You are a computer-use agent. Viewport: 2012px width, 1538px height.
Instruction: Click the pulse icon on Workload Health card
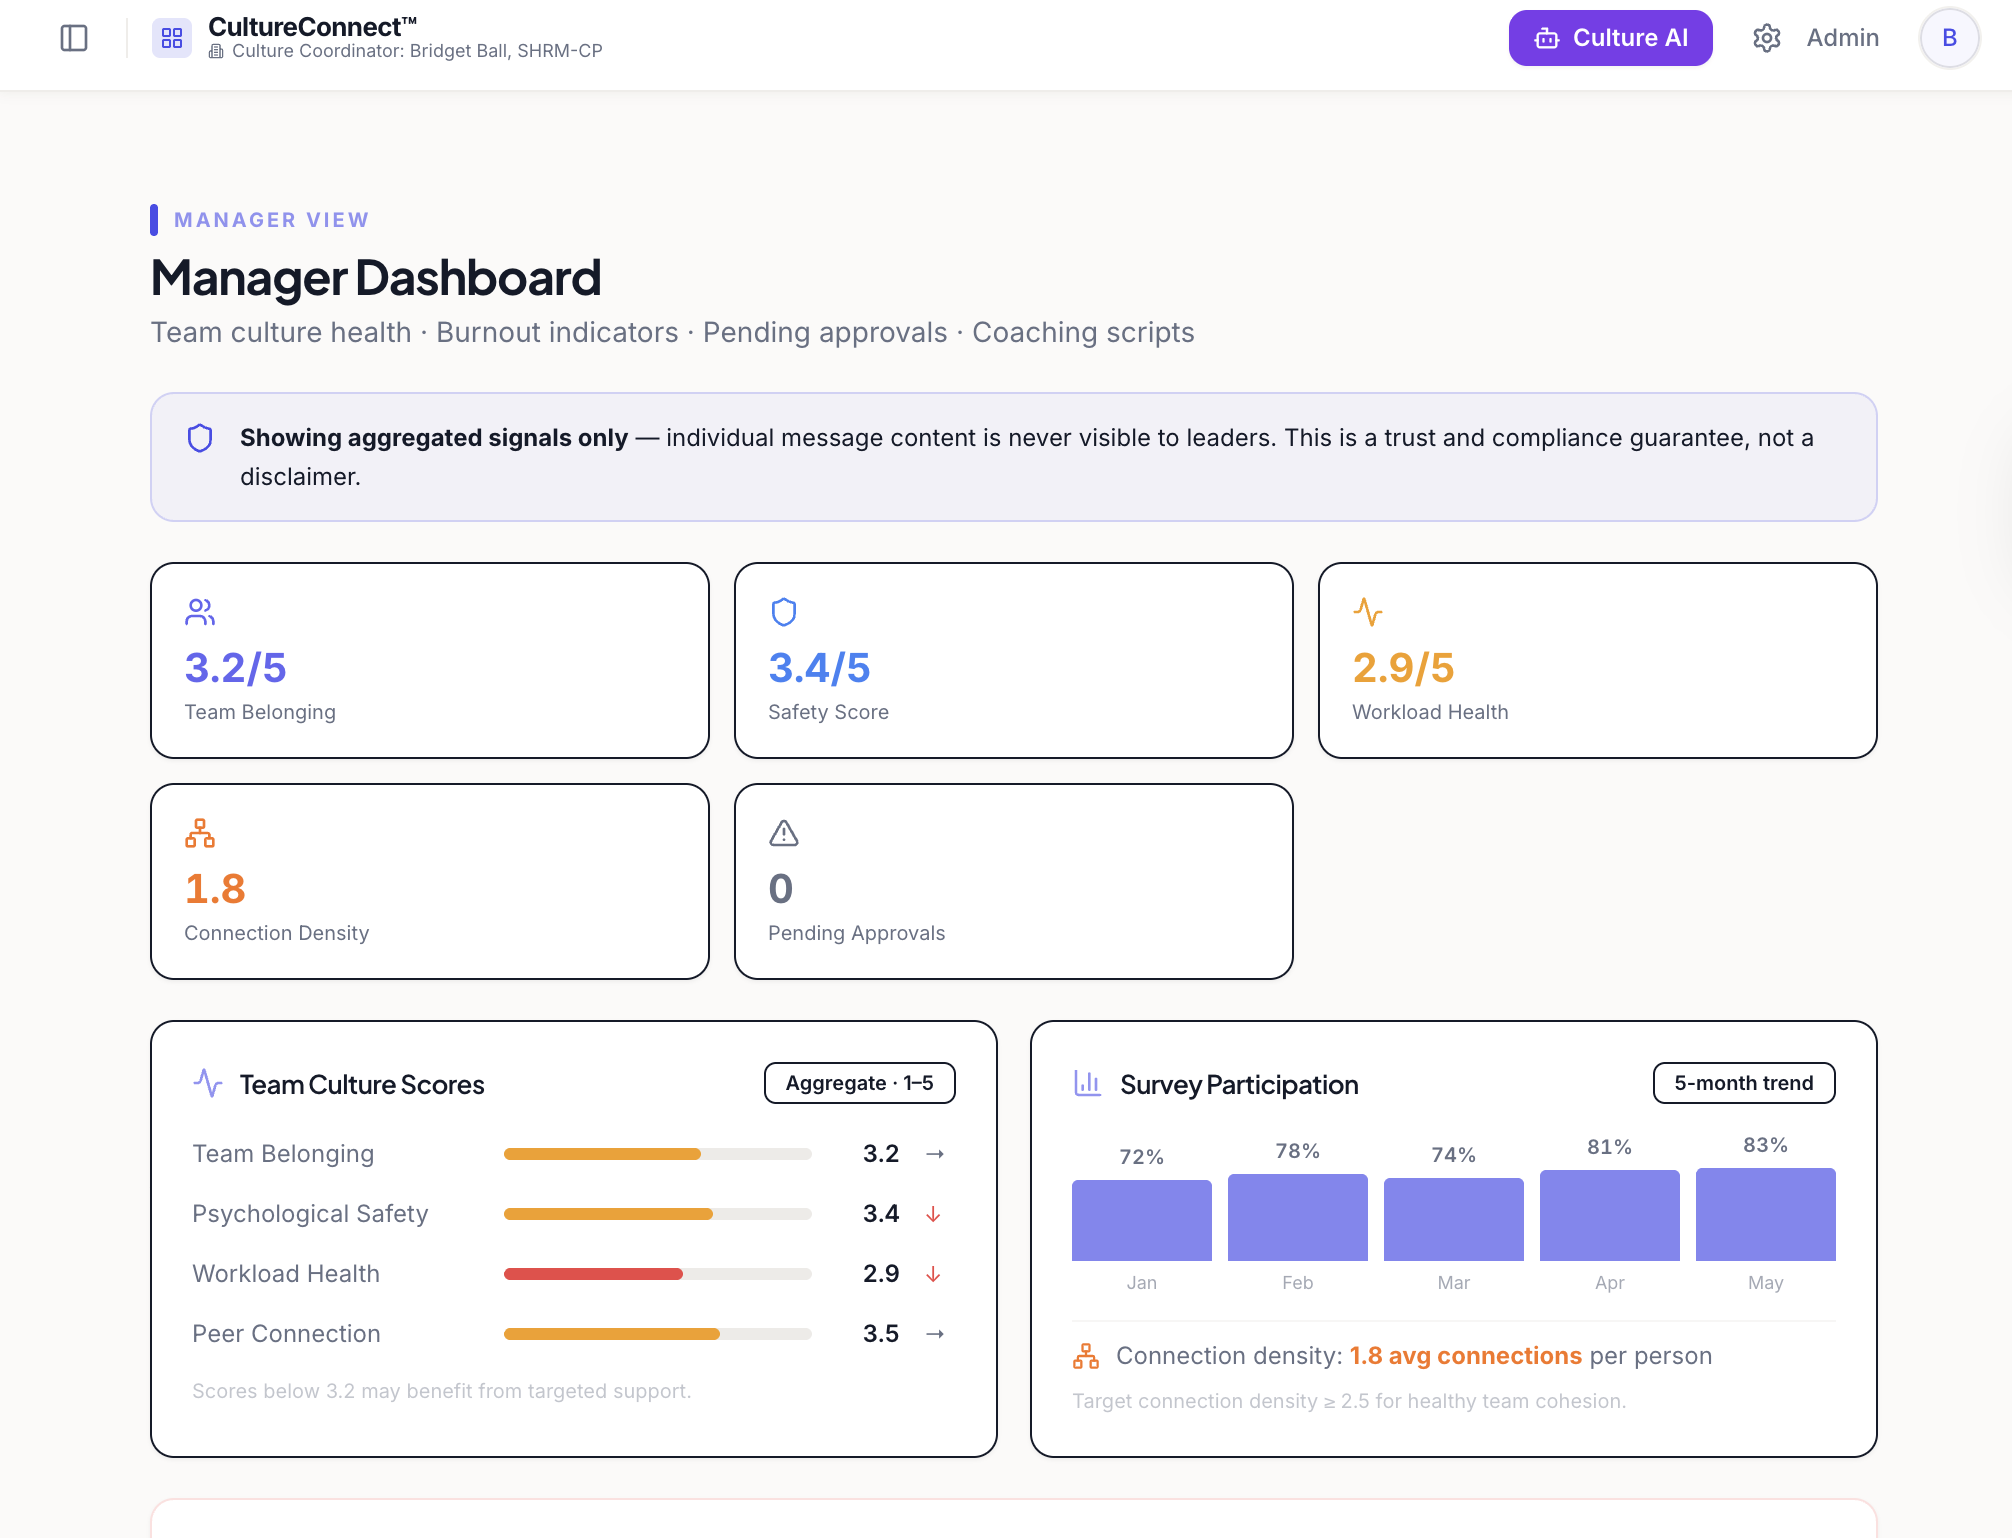pyautogui.click(x=1368, y=612)
